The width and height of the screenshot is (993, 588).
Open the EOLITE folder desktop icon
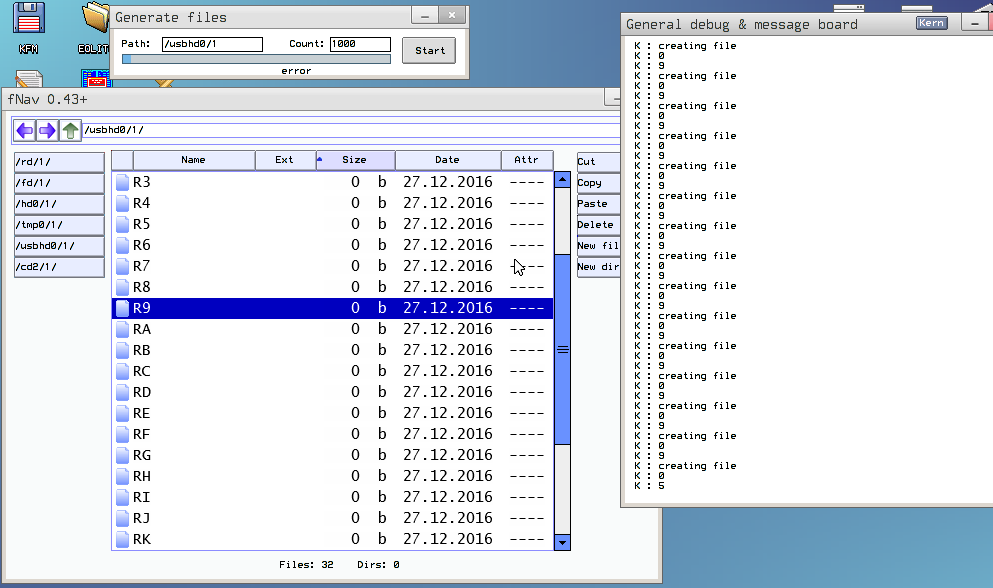pos(94,27)
